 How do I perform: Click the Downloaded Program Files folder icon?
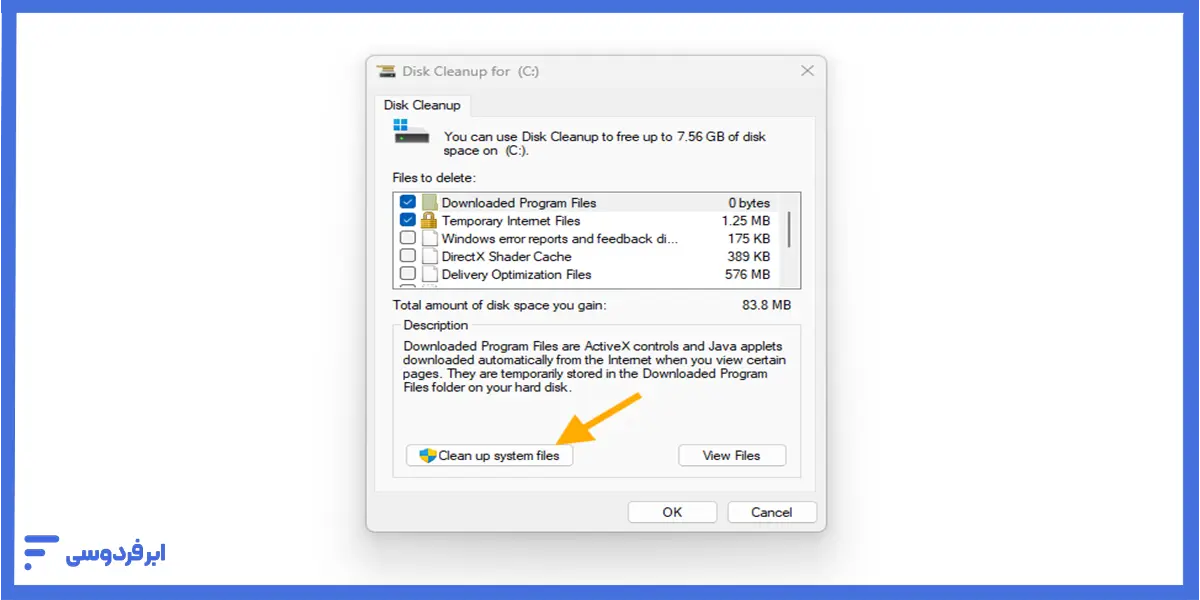(430, 202)
